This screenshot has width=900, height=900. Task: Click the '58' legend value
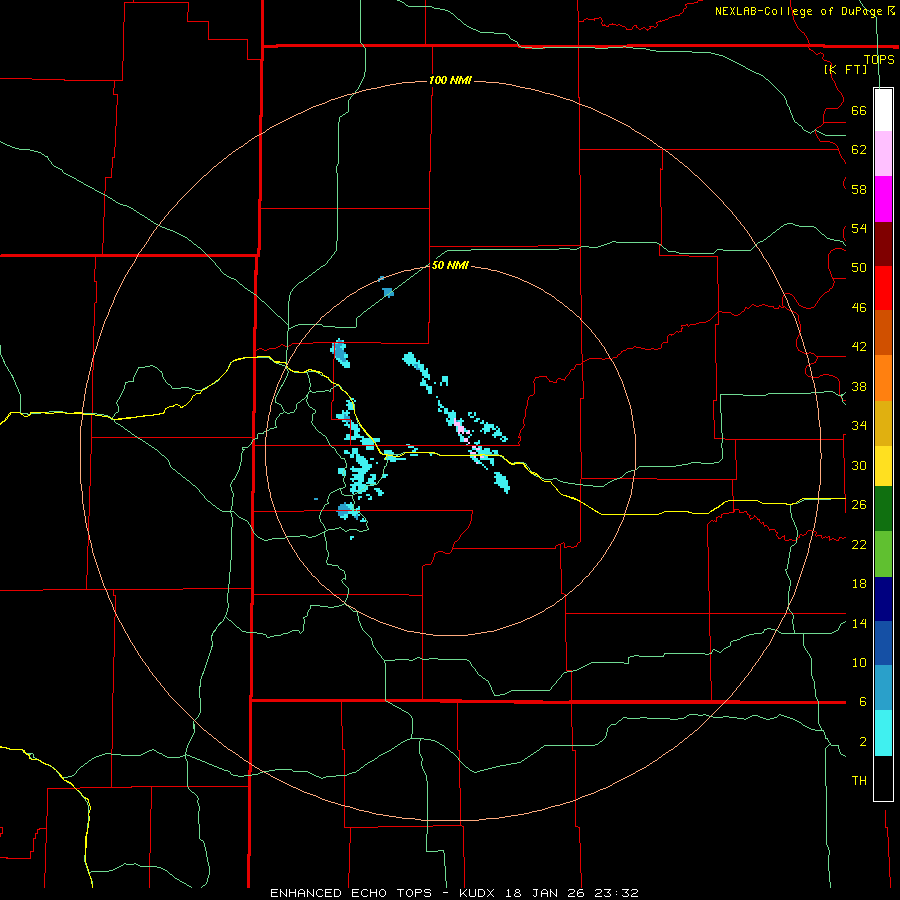click(859, 189)
